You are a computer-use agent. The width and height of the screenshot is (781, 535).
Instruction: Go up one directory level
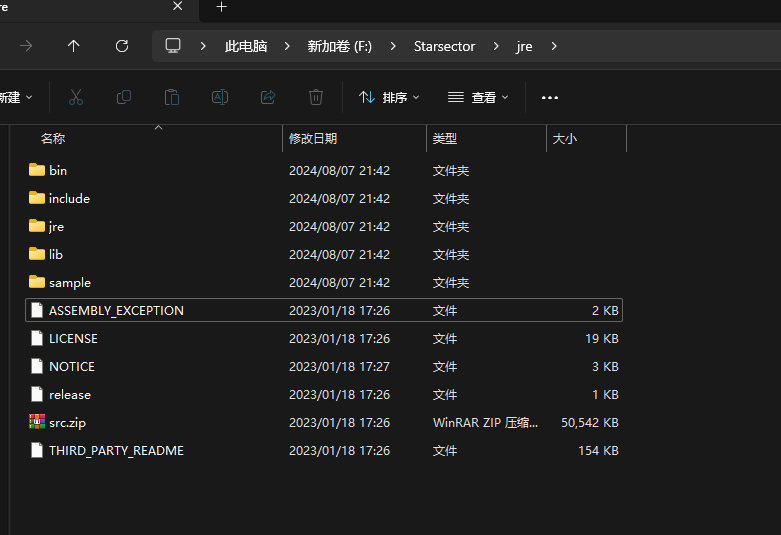pos(73,46)
